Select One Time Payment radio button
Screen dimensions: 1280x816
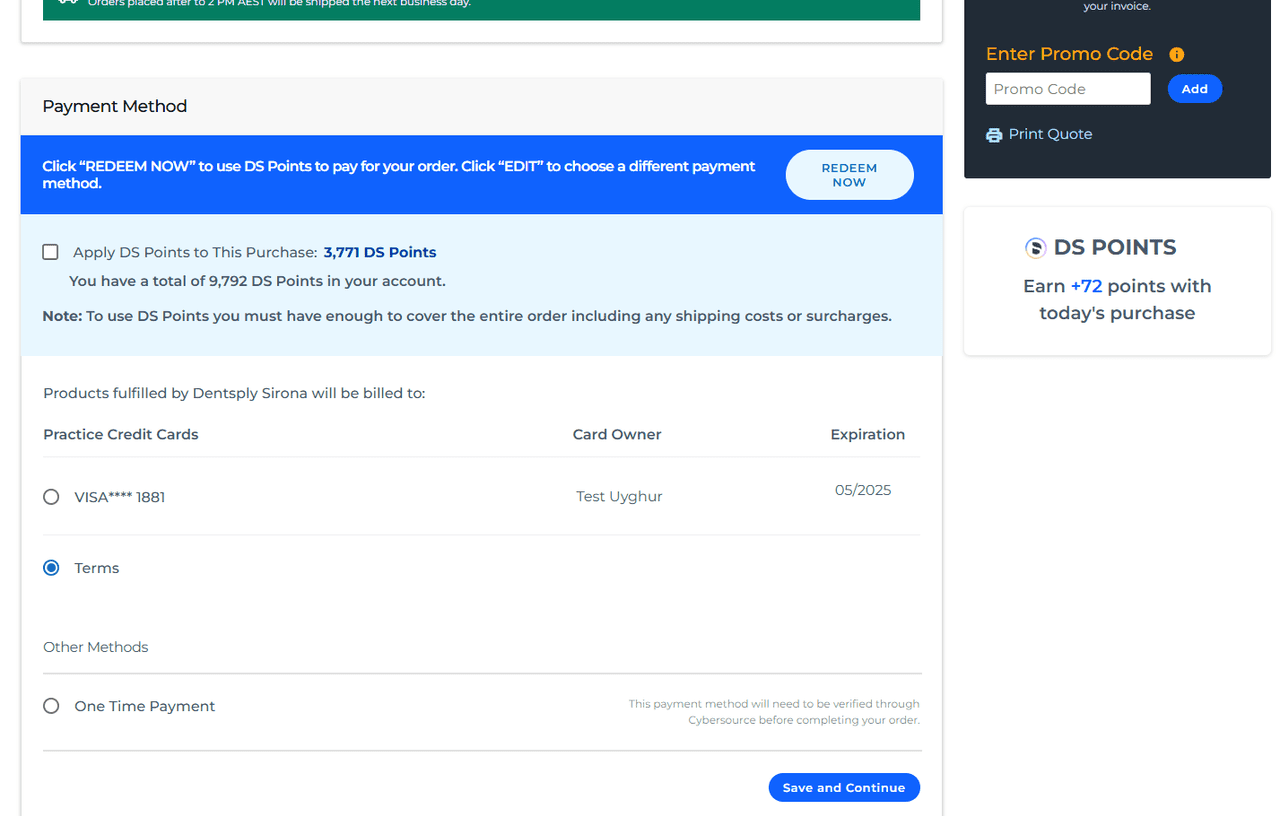(51, 706)
